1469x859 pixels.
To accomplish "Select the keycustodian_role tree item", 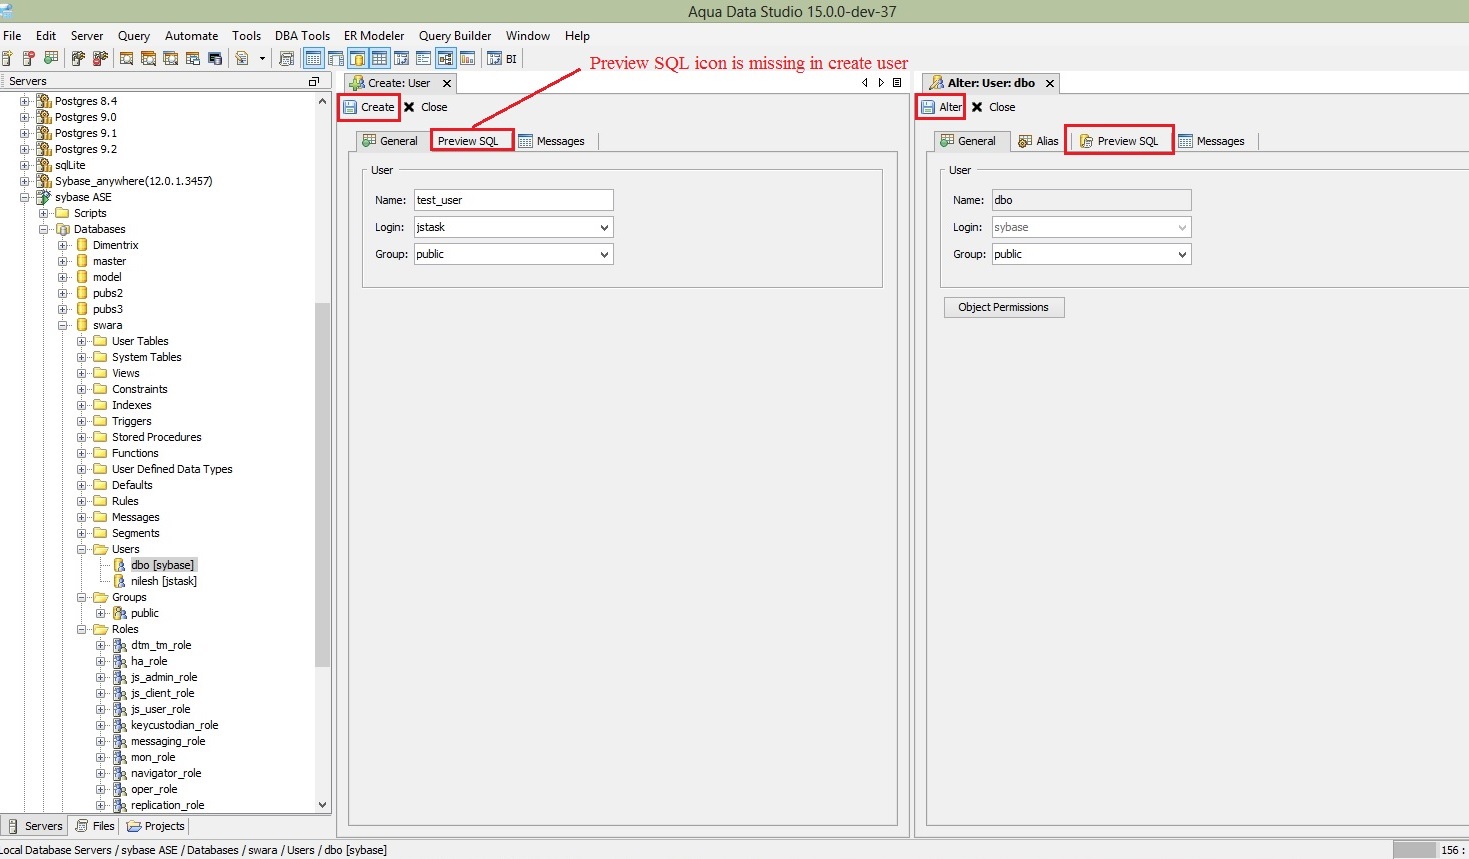I will click(x=174, y=725).
